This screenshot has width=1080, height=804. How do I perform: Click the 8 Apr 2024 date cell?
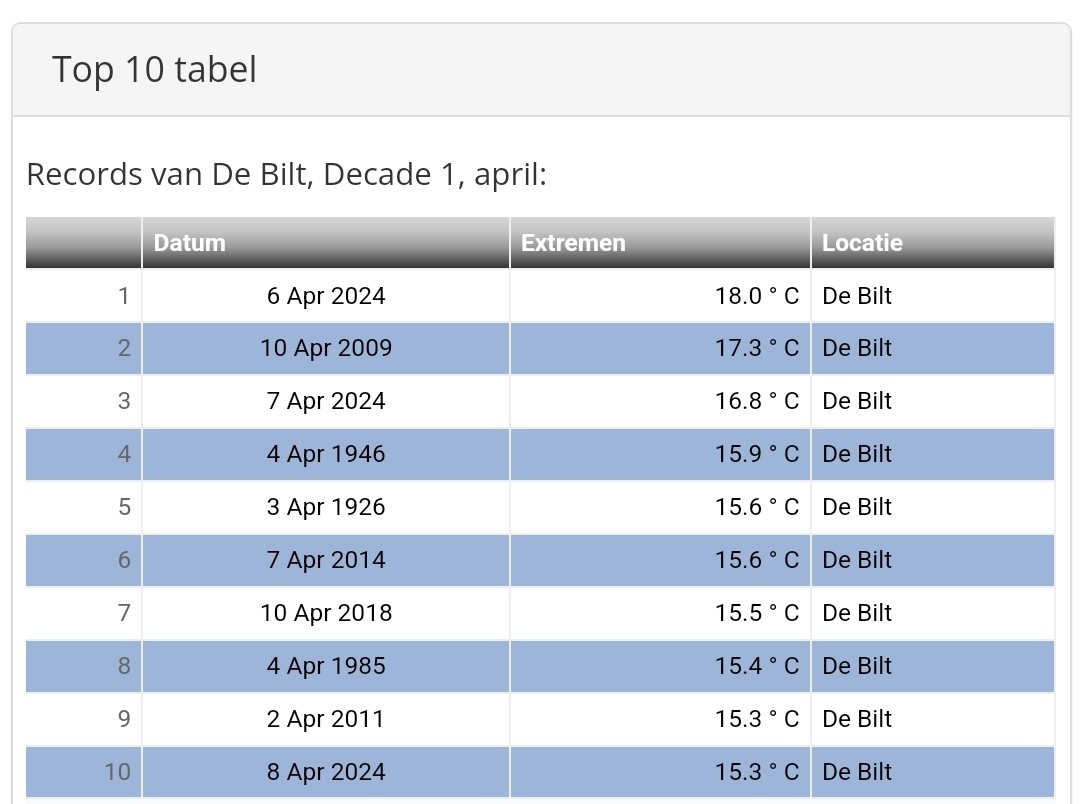click(x=326, y=772)
